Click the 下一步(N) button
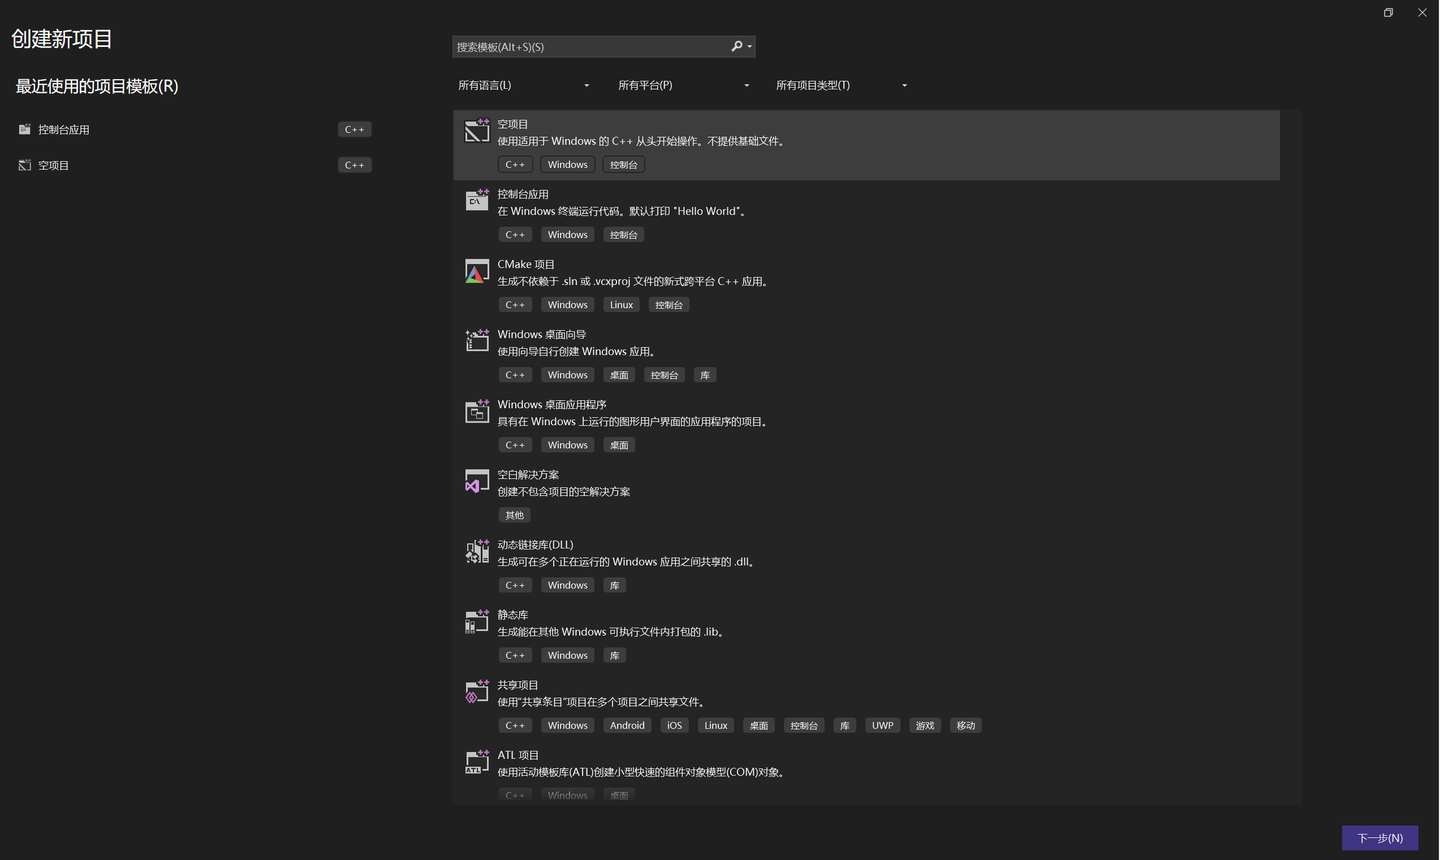The width and height of the screenshot is (1440, 860). point(1380,838)
